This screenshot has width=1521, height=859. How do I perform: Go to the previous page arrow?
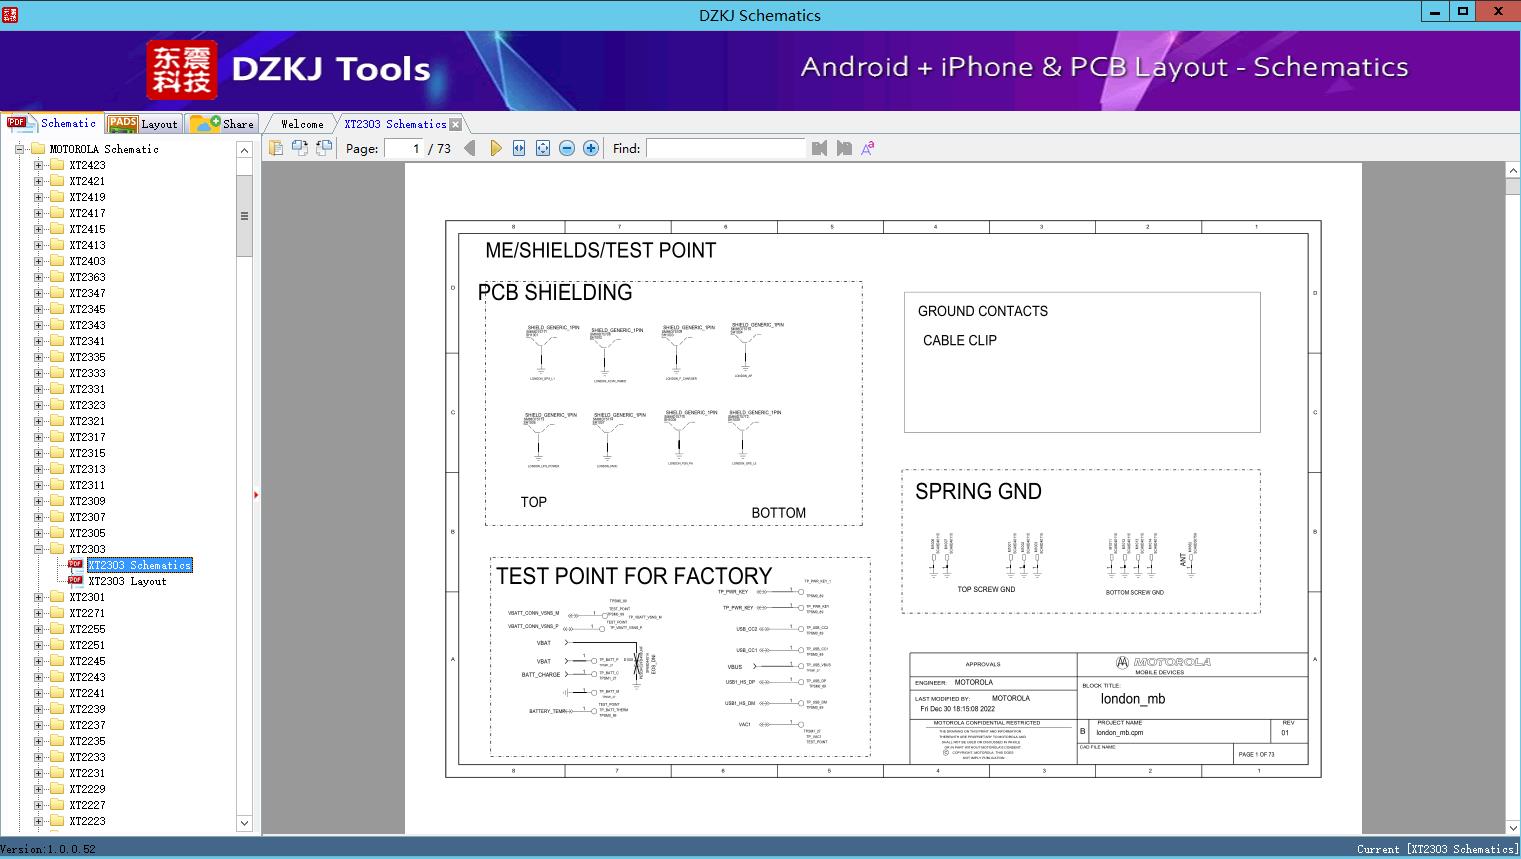pyautogui.click(x=470, y=148)
